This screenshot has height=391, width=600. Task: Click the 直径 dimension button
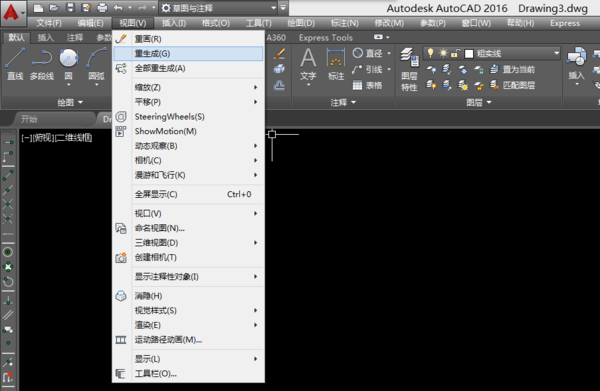point(368,53)
